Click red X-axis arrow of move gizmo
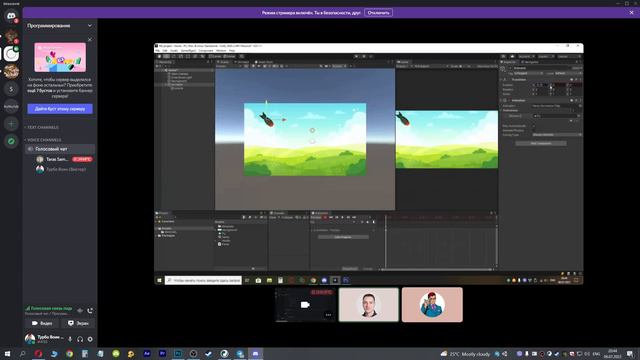 click(x=283, y=120)
